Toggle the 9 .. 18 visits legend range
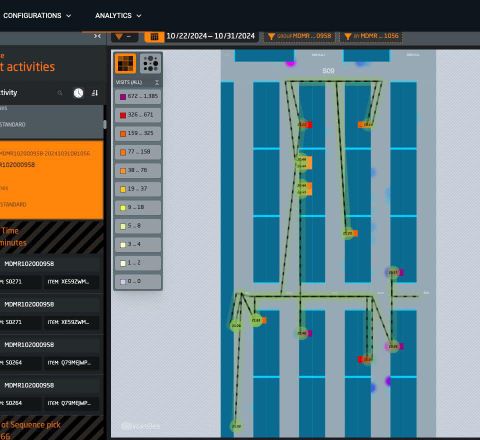The height and width of the screenshot is (440, 480). click(138, 207)
